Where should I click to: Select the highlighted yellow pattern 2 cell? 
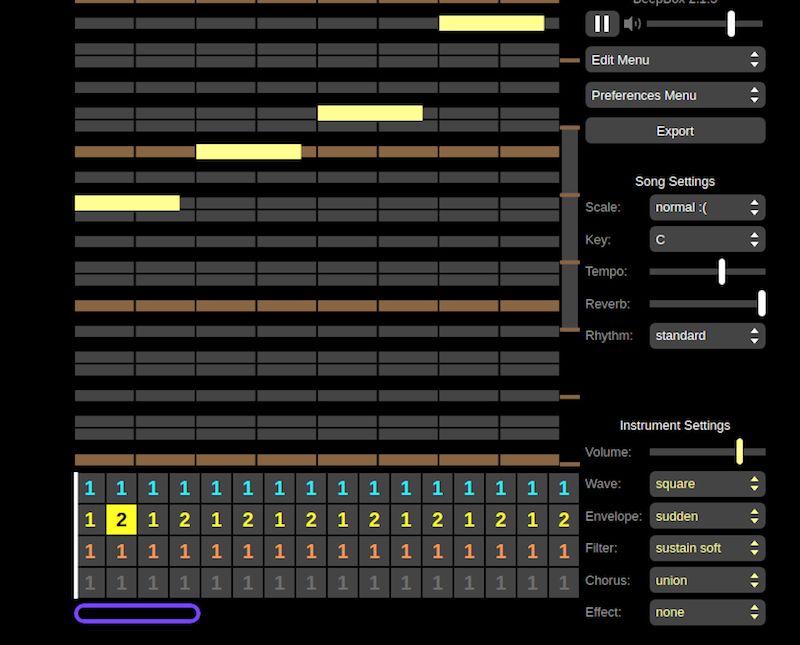[121, 519]
